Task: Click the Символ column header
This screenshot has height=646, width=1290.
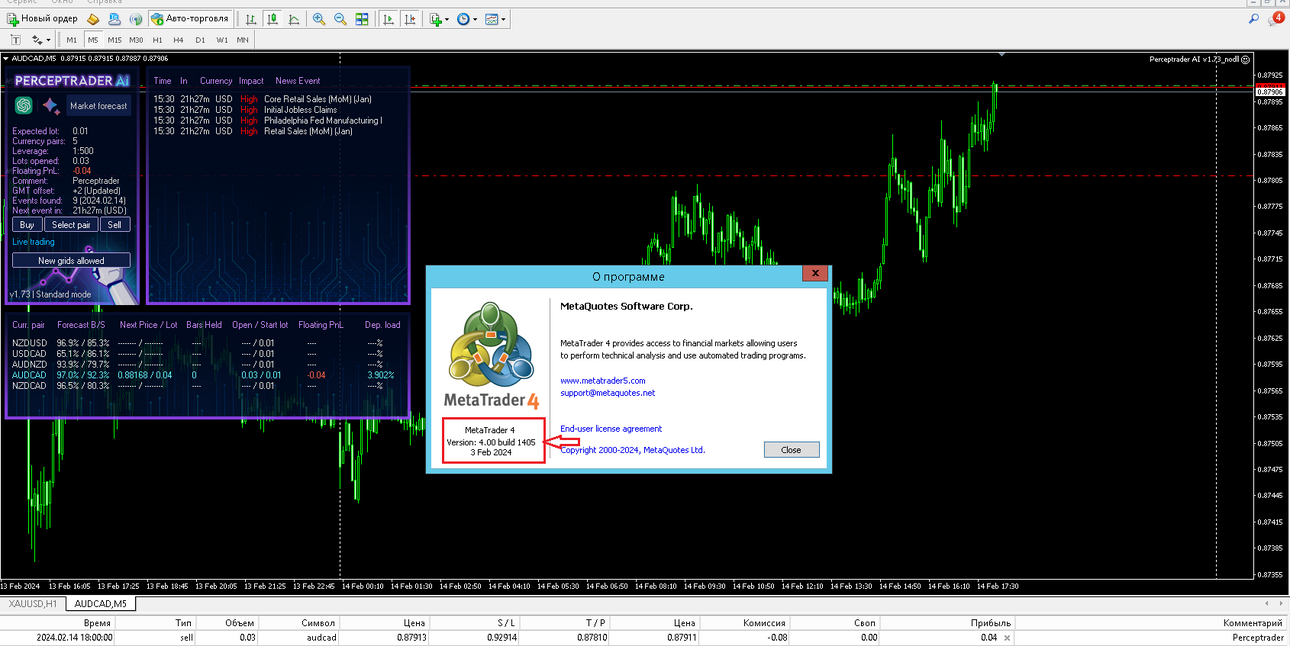Action: pos(318,622)
